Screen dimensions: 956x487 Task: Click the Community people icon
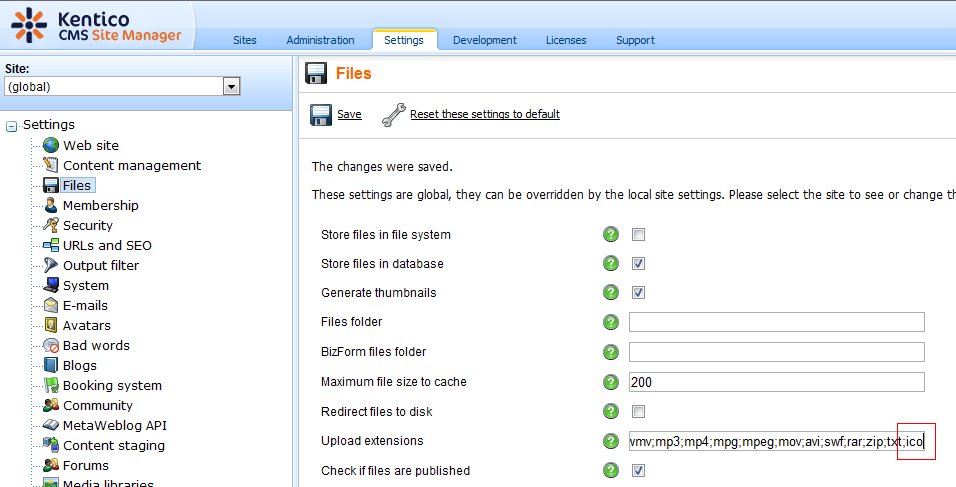point(51,405)
